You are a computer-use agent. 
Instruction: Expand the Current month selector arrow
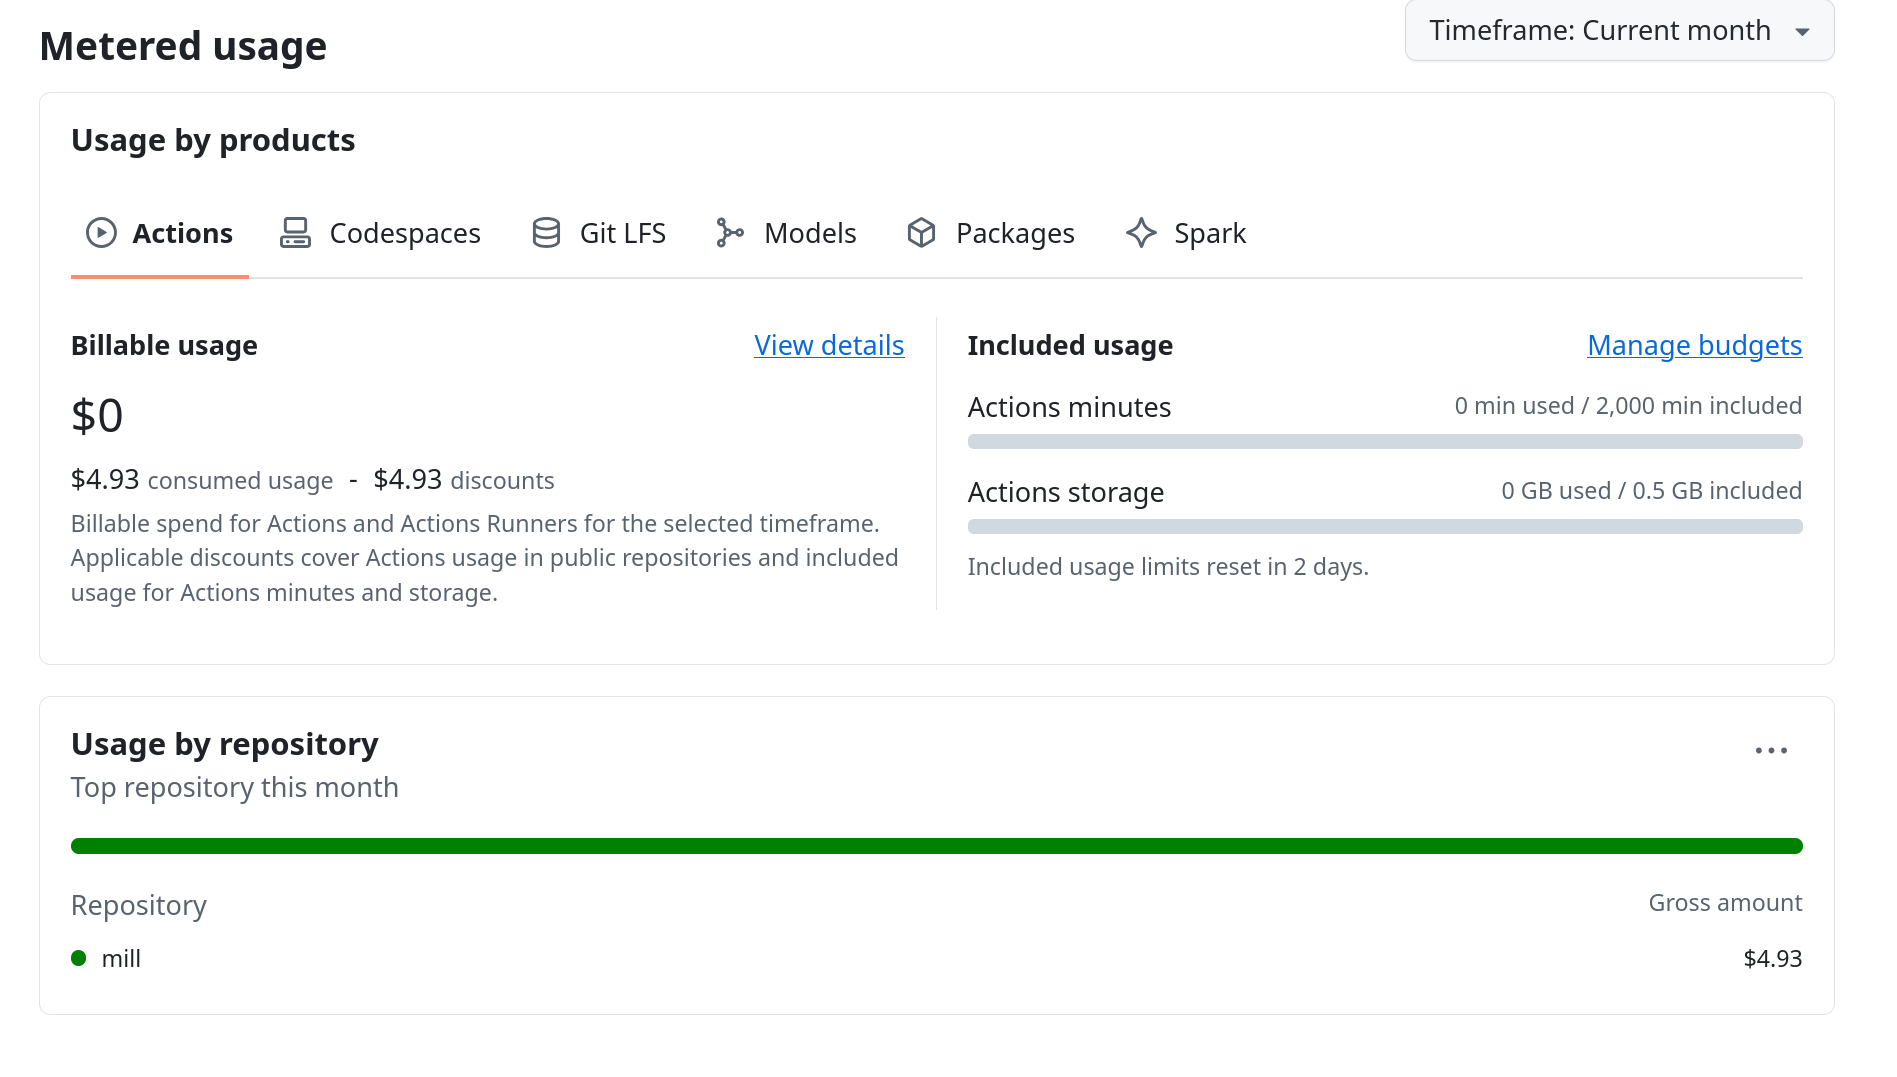pos(1801,31)
